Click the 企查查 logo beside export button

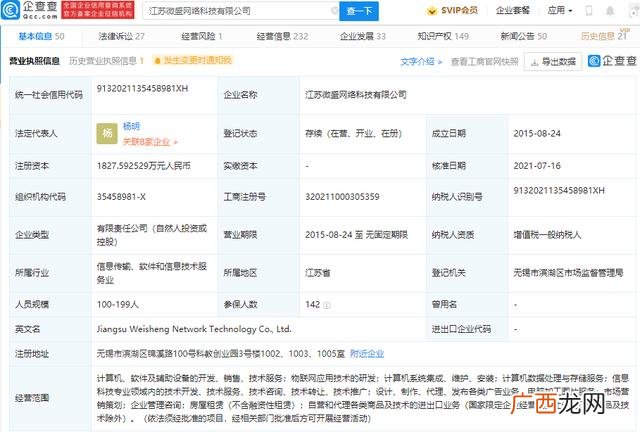coord(612,61)
